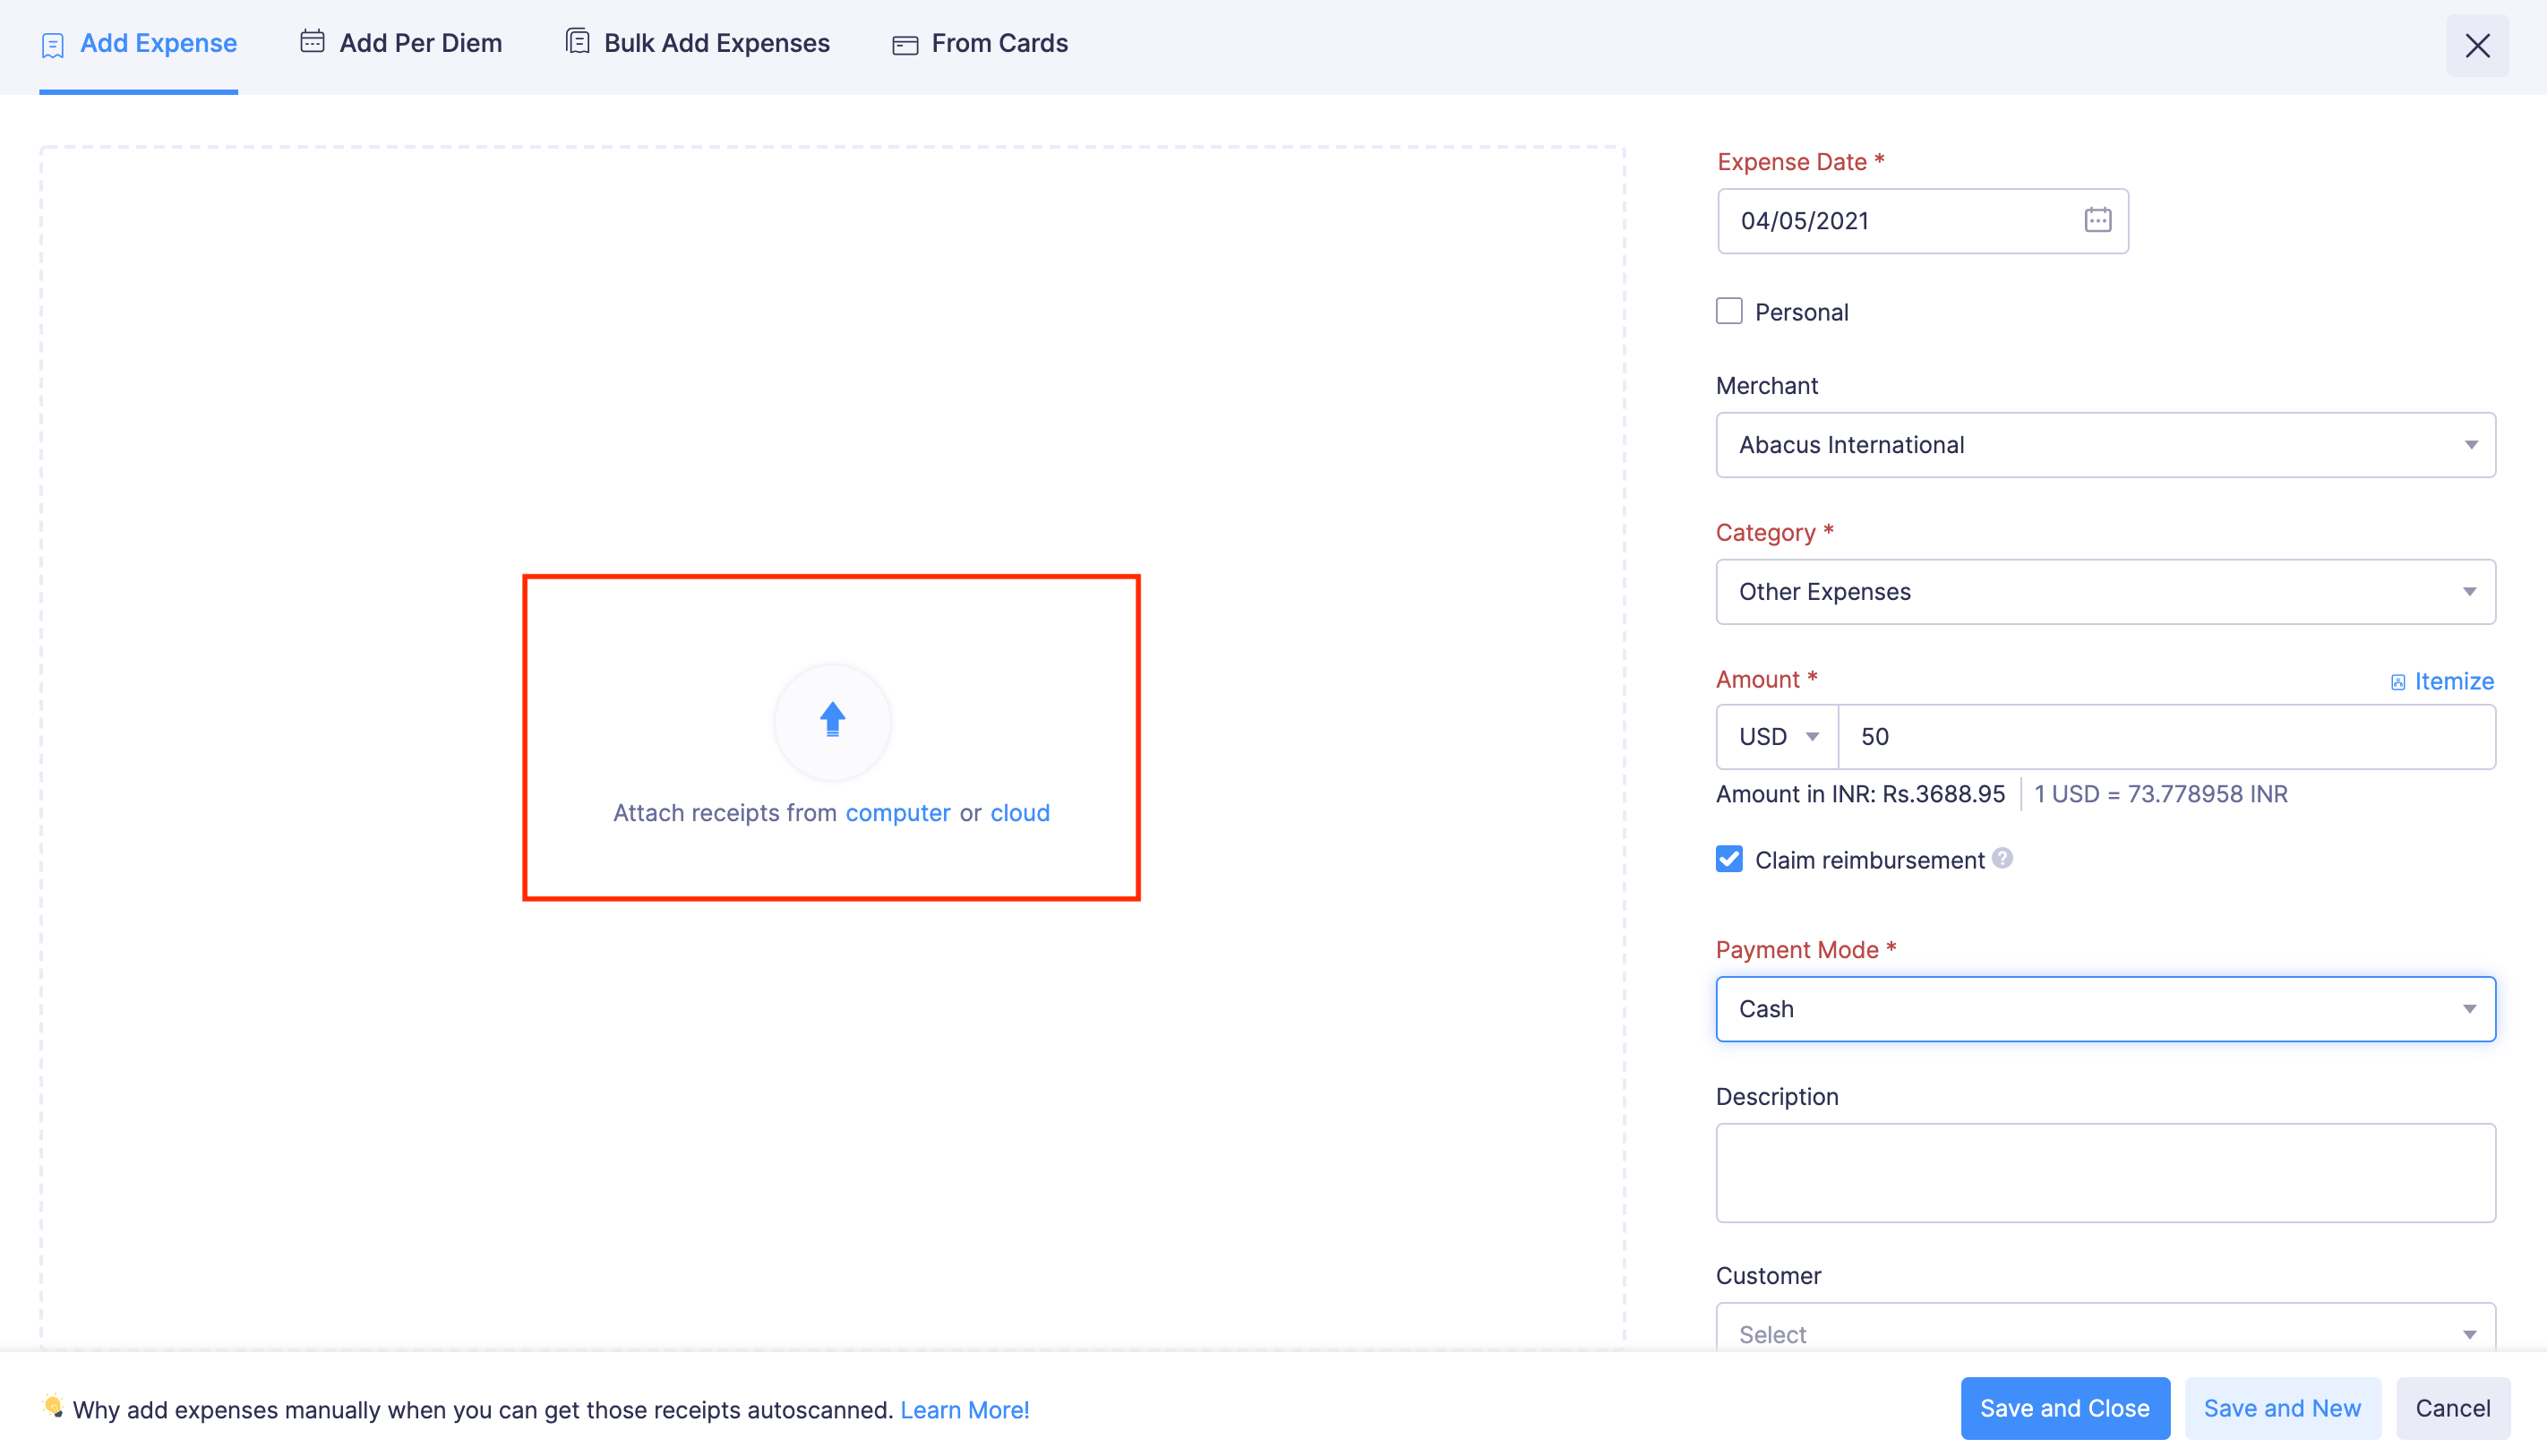Click the Bulk Add Expenses icon

coord(577,42)
